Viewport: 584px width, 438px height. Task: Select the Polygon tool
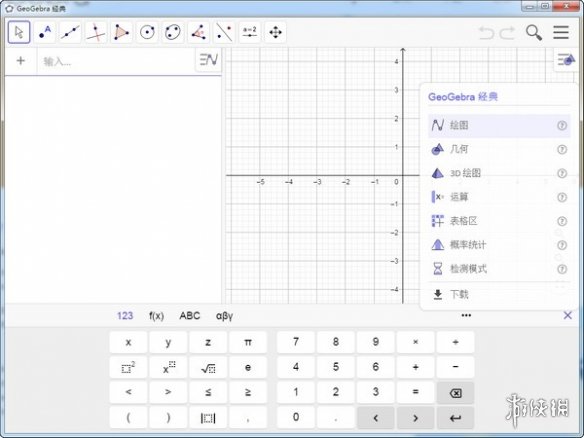pyautogui.click(x=121, y=32)
